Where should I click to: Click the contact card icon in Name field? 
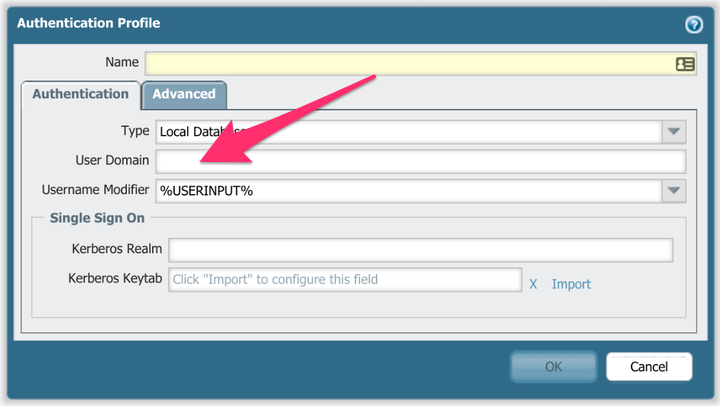click(x=685, y=63)
